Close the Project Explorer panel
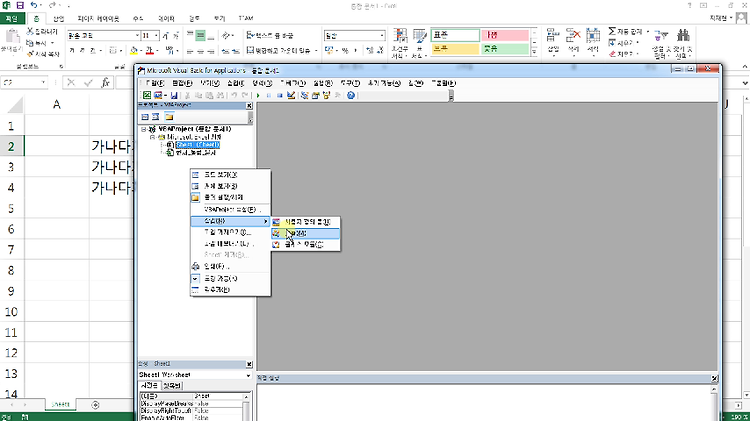The height and width of the screenshot is (421, 750). [249, 106]
